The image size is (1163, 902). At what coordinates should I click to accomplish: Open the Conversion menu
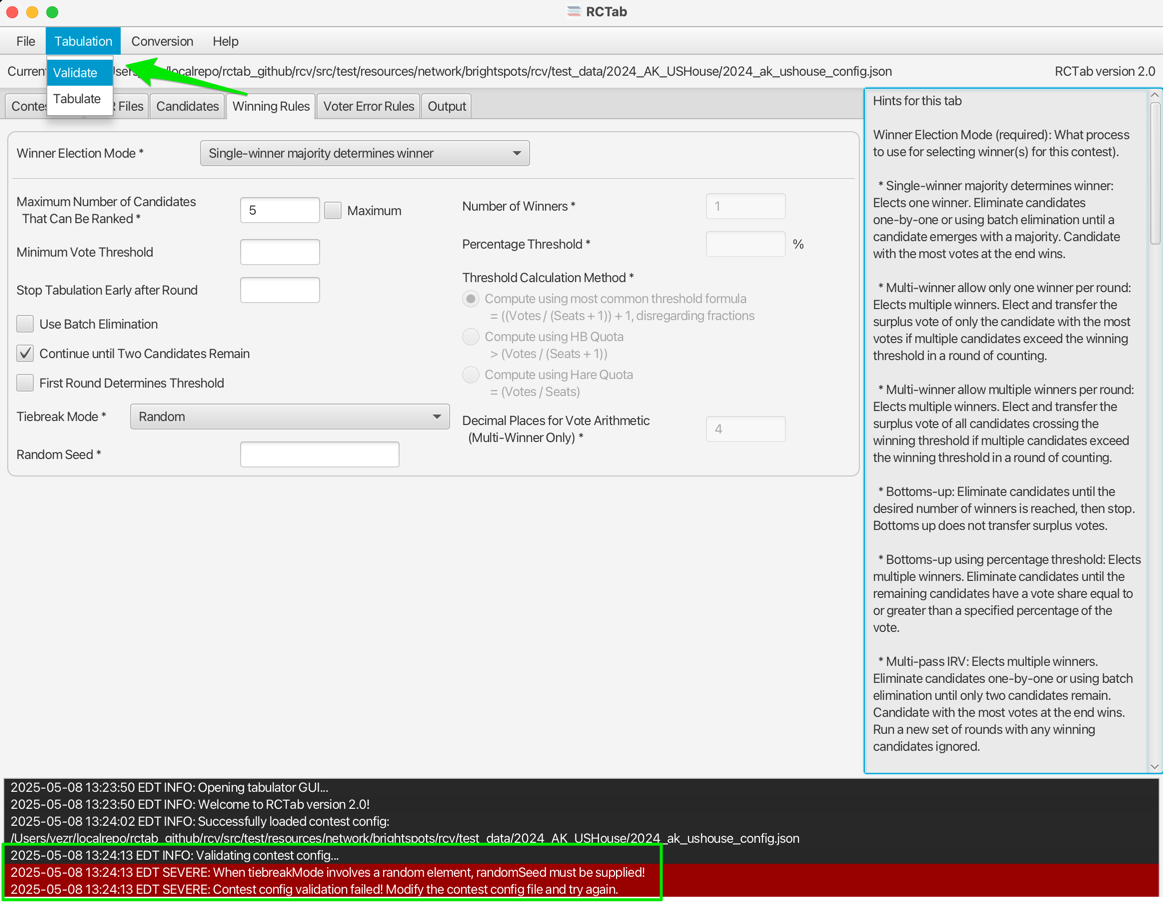pyautogui.click(x=162, y=42)
